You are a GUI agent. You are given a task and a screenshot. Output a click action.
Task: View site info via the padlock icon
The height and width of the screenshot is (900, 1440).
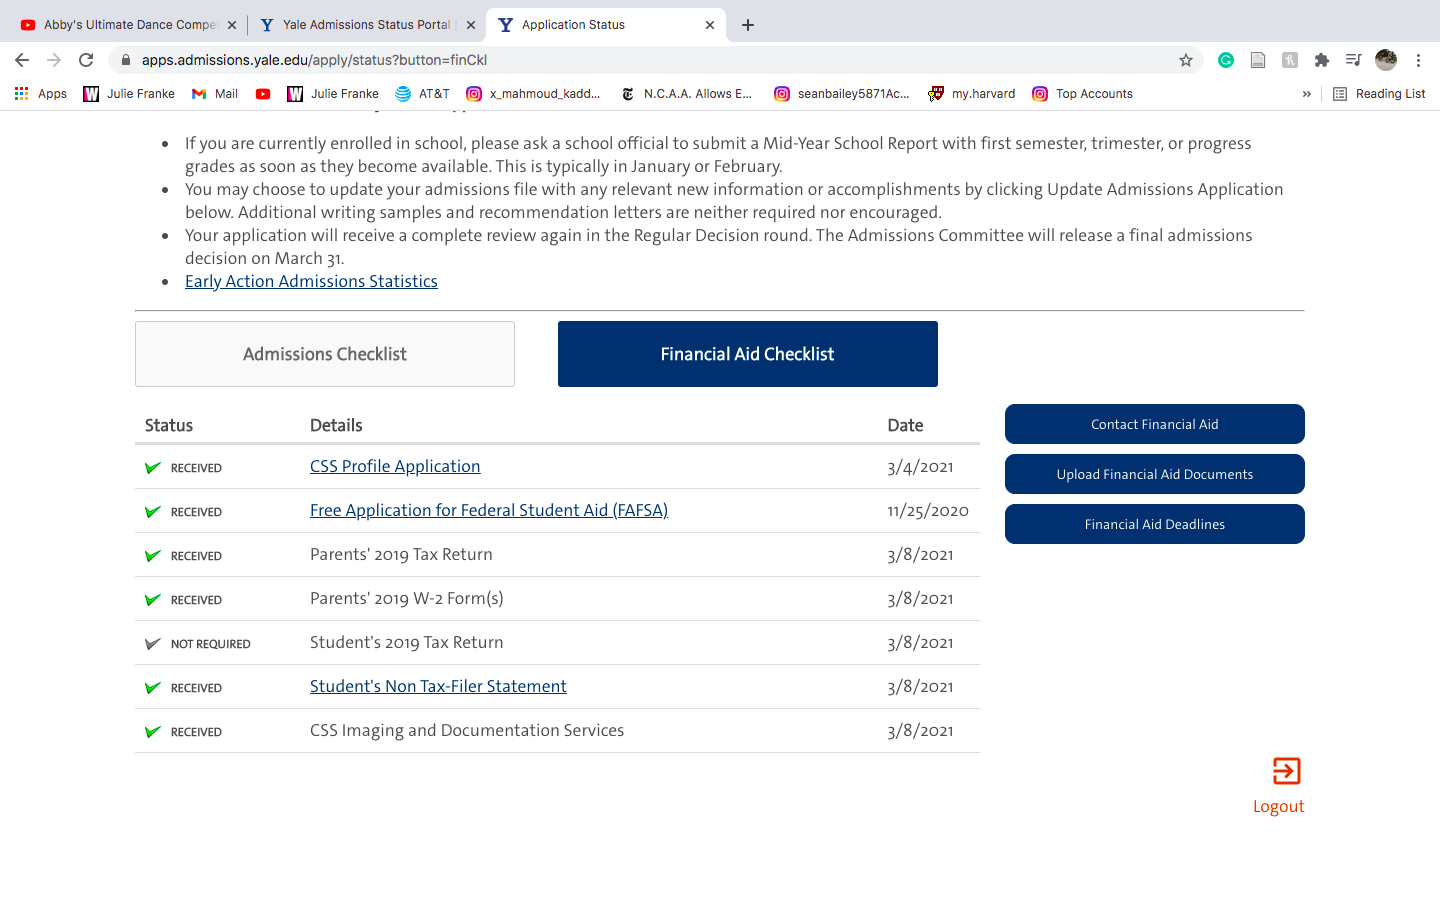coord(126,60)
